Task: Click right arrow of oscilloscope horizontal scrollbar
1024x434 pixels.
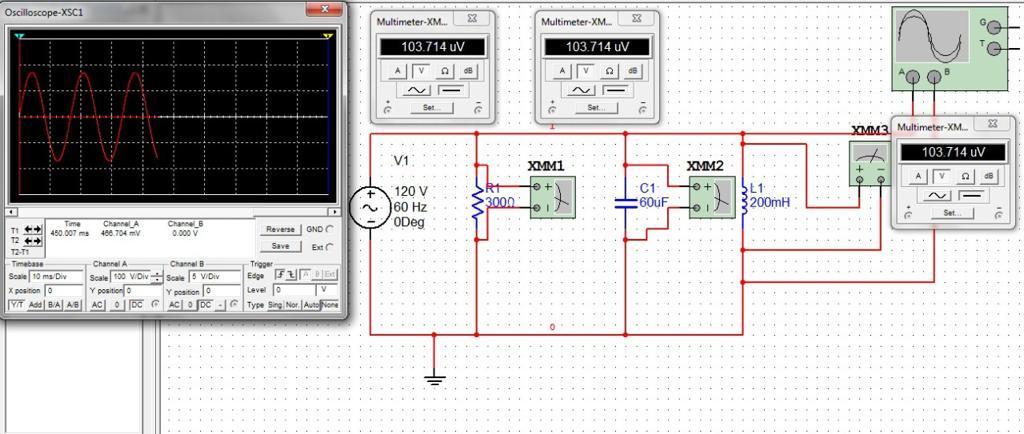Action: pyautogui.click(x=335, y=212)
